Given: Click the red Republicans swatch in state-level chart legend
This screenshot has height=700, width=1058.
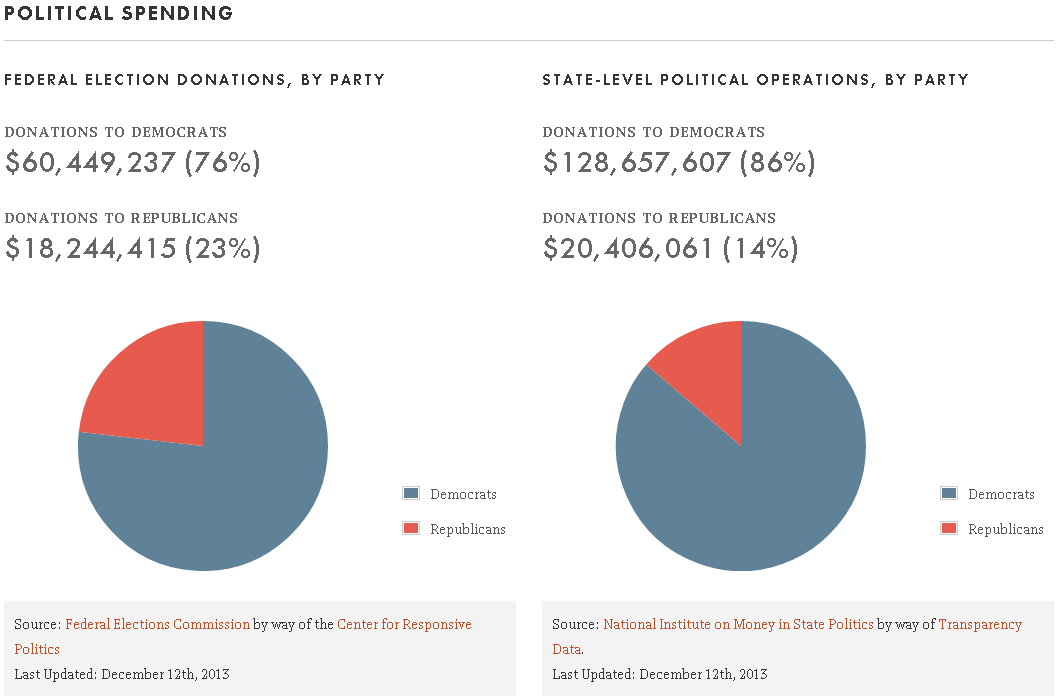Looking at the screenshot, I should [949, 529].
